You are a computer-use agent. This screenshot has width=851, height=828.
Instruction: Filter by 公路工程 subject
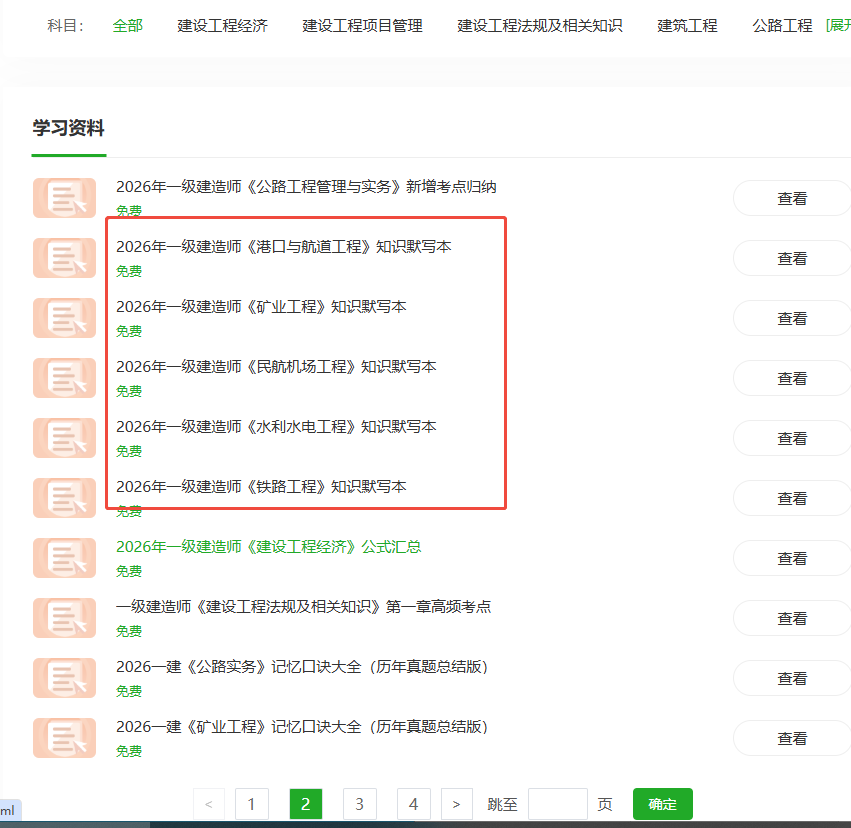[x=782, y=26]
